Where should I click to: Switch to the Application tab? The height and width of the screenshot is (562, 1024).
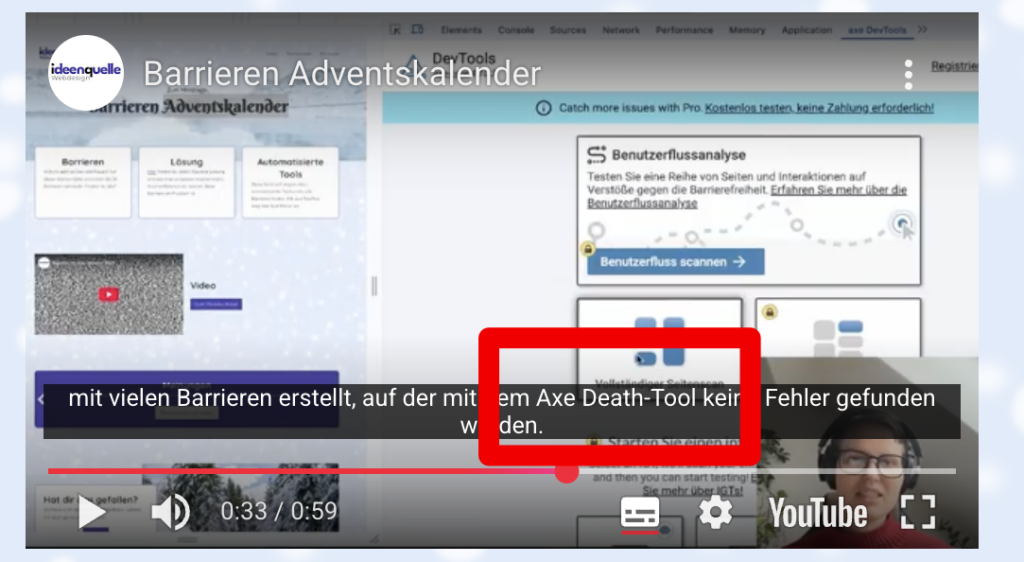[x=807, y=30]
